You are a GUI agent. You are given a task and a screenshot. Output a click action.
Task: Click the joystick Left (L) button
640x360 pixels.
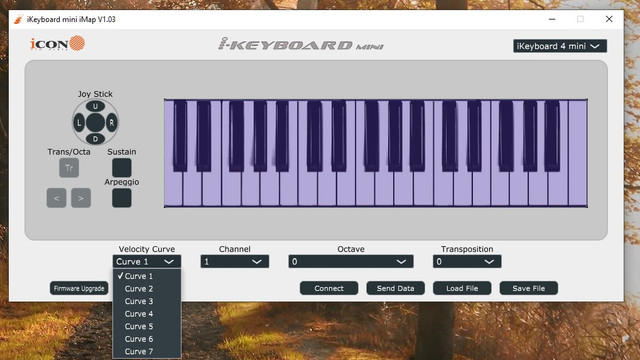pyautogui.click(x=79, y=122)
